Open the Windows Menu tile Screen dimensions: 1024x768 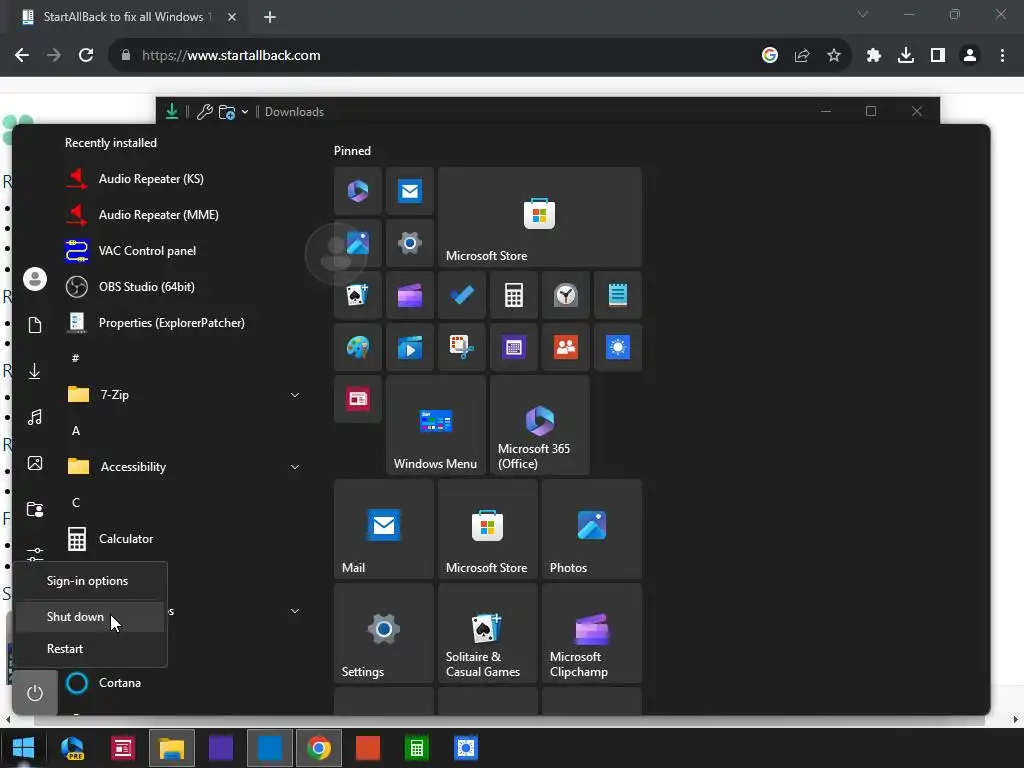coord(436,425)
